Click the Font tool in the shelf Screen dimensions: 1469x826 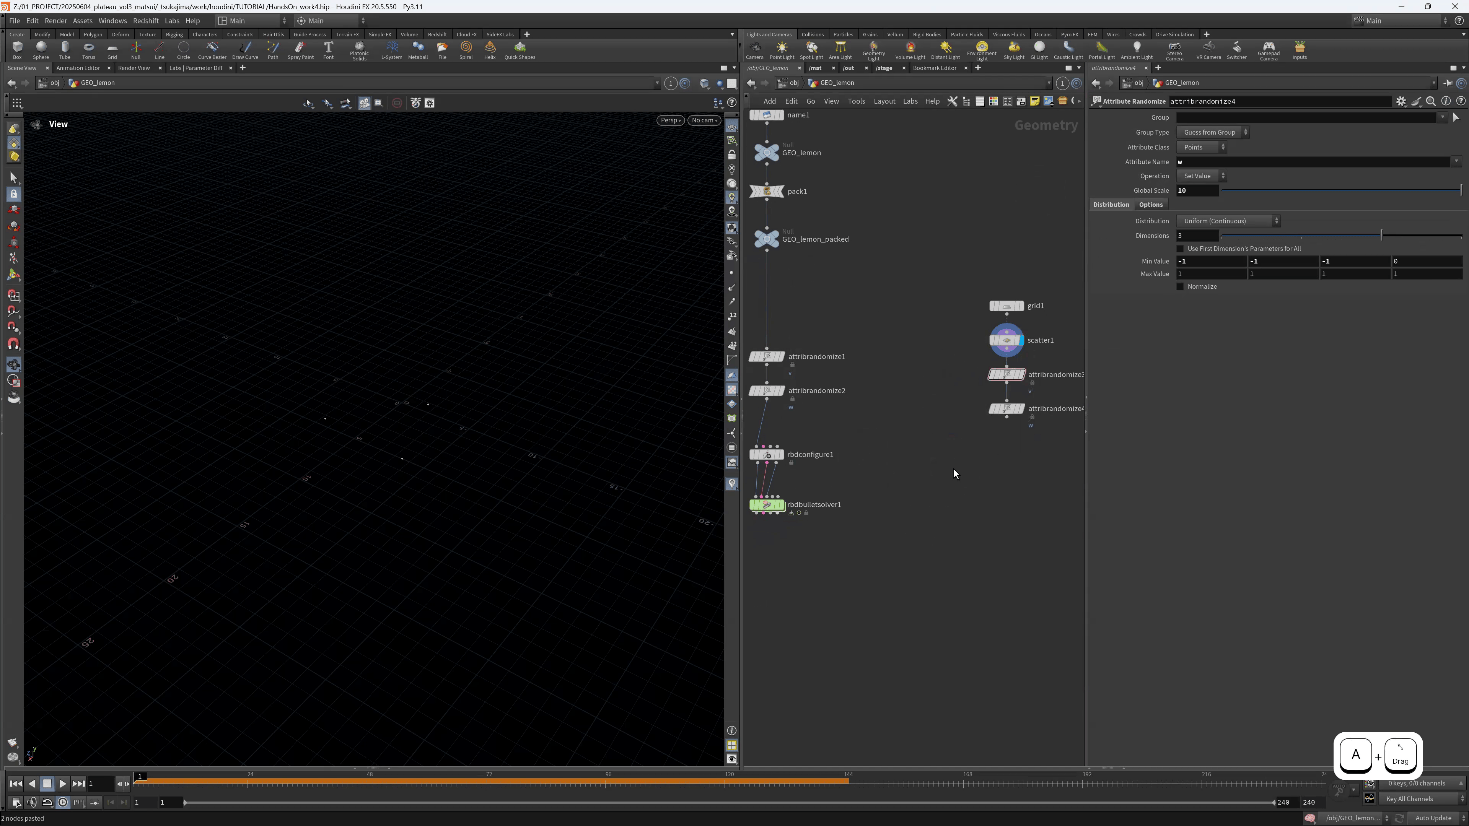(x=328, y=49)
